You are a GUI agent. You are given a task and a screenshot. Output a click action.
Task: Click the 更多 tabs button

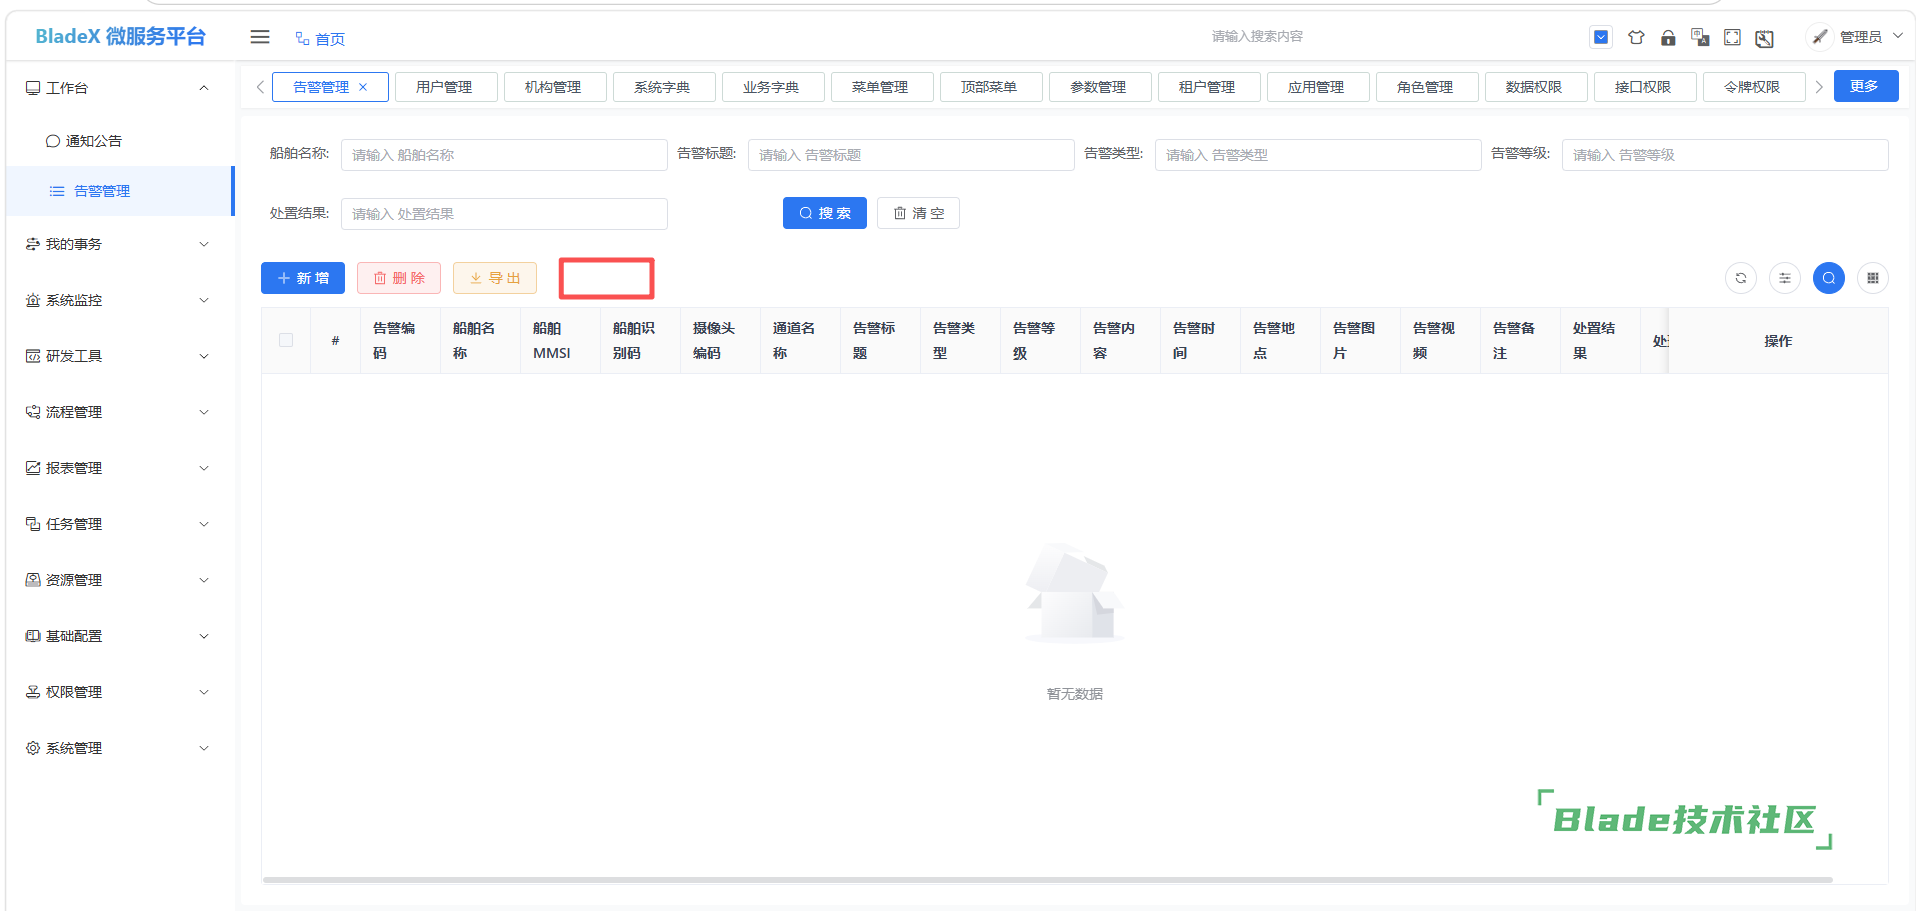coord(1866,86)
